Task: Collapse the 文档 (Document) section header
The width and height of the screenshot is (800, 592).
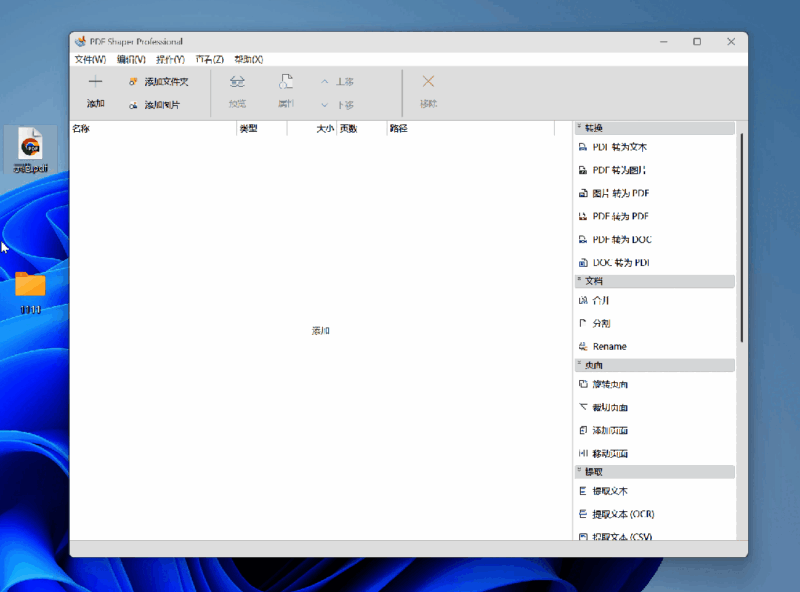Action: [x=655, y=281]
